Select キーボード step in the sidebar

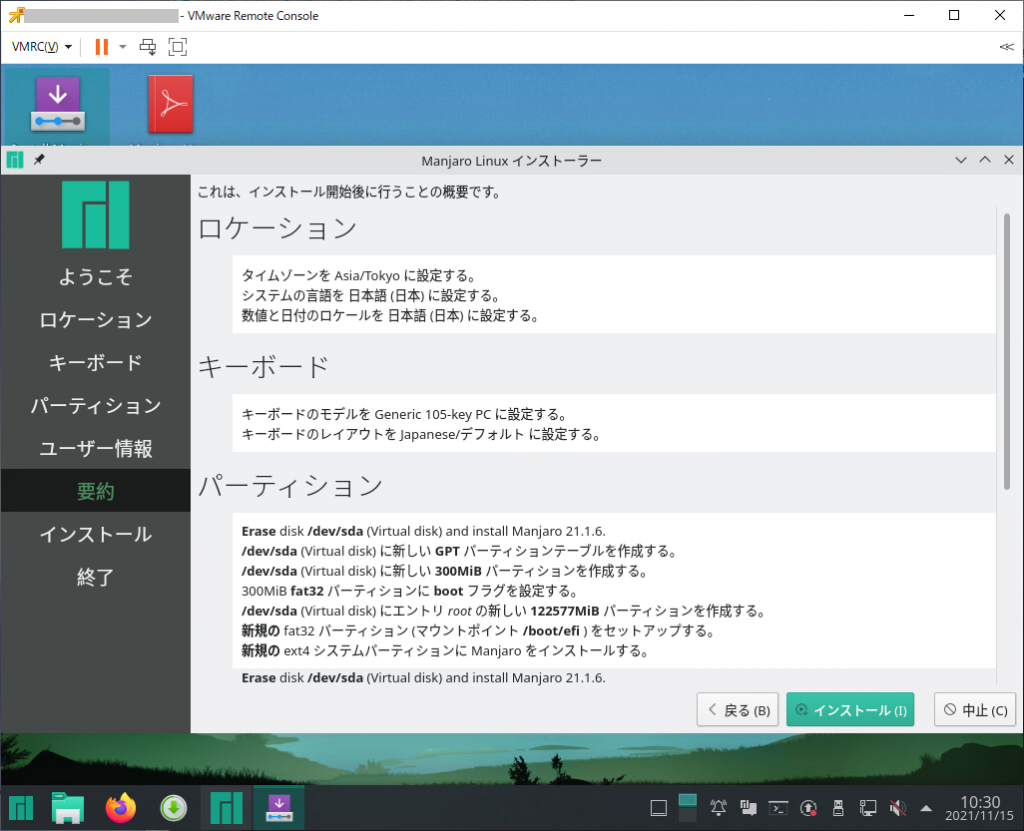click(x=95, y=363)
